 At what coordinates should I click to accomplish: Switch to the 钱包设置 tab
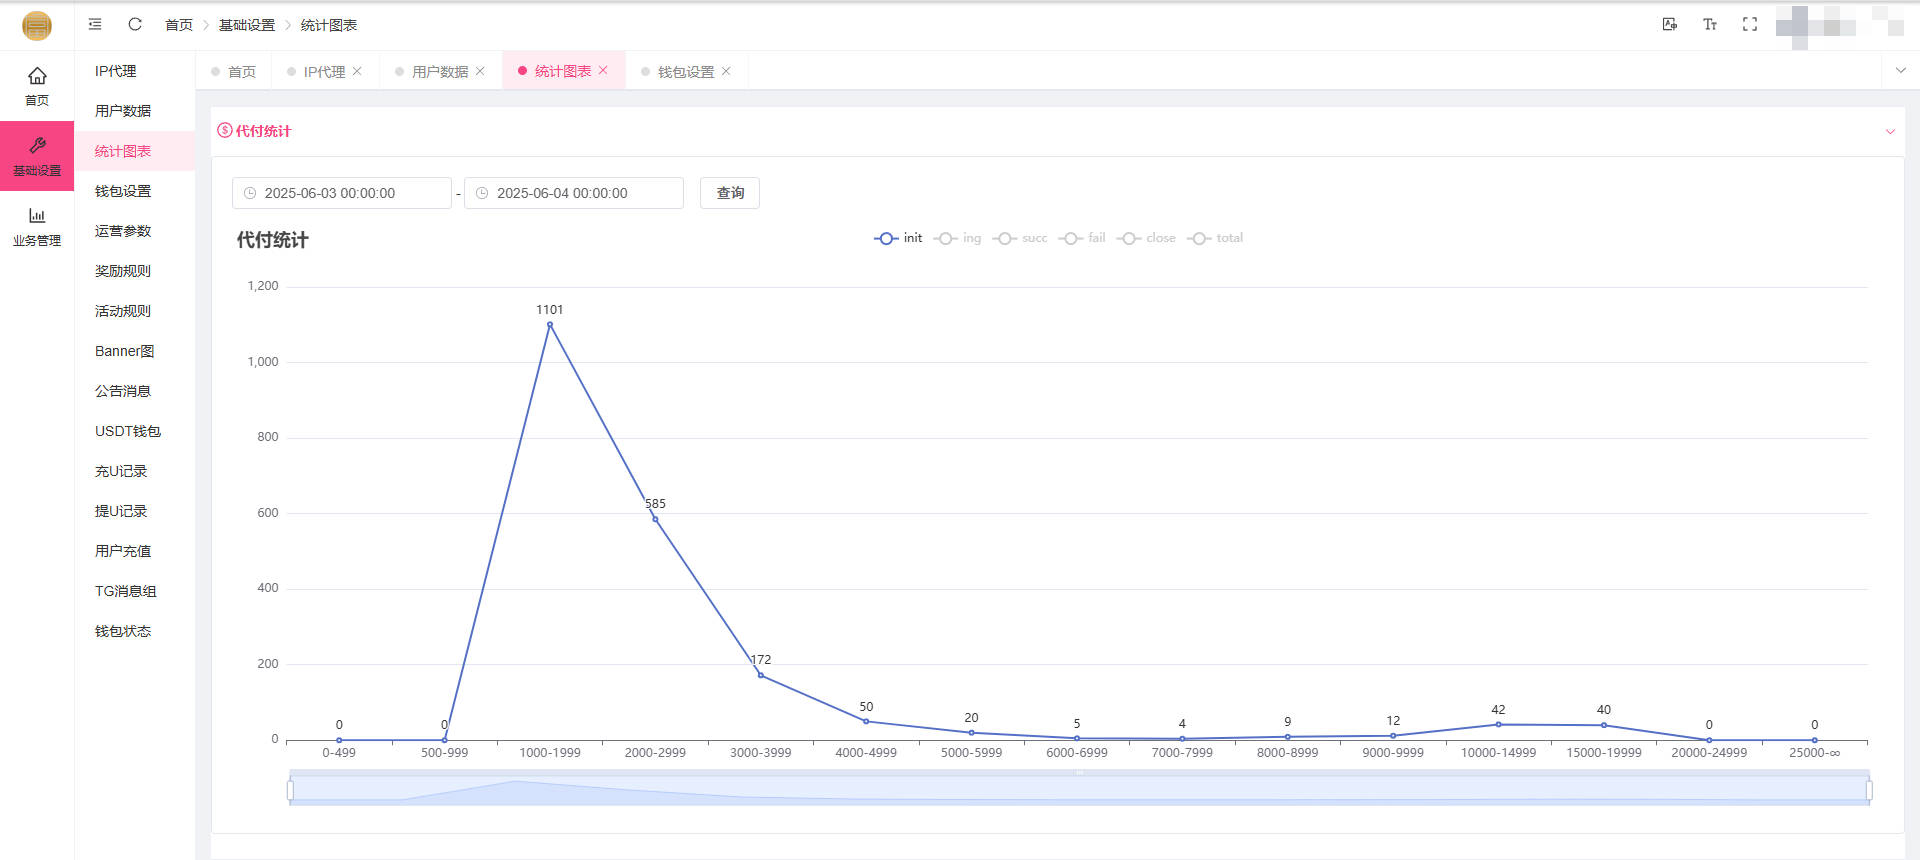click(x=685, y=72)
